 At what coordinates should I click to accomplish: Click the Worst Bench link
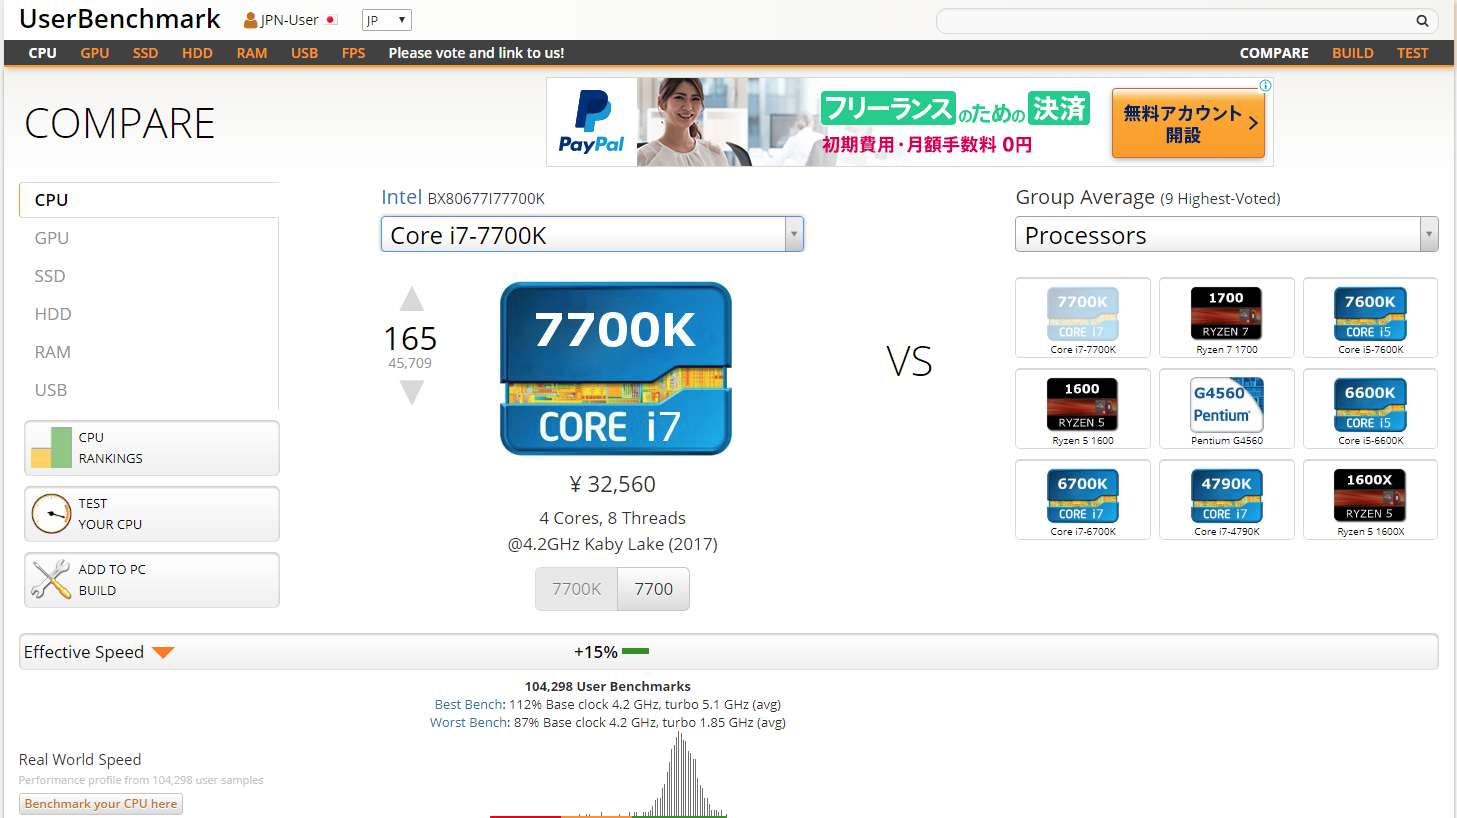[x=468, y=723]
